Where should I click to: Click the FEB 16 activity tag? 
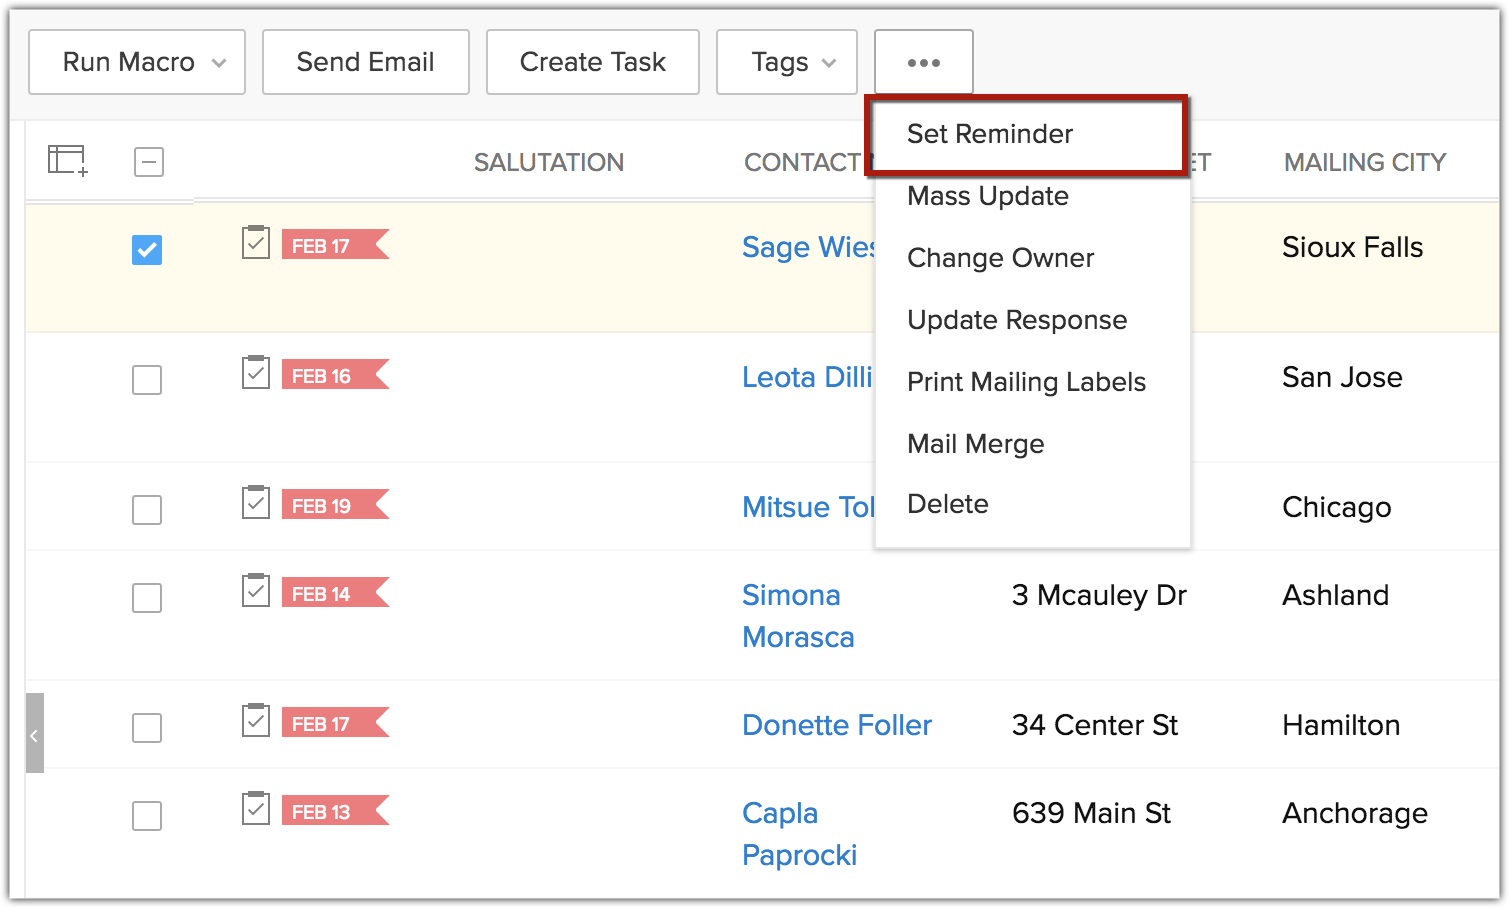[x=335, y=375]
